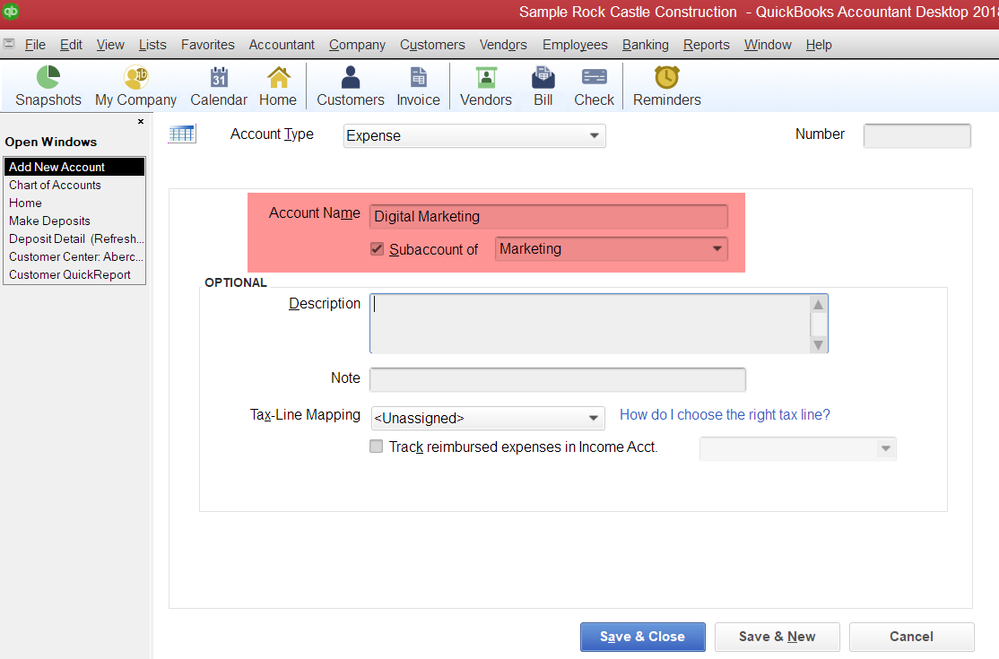The width and height of the screenshot is (999, 659).
Task: Switch to Customer QuickReport window
Action: [x=75, y=275]
